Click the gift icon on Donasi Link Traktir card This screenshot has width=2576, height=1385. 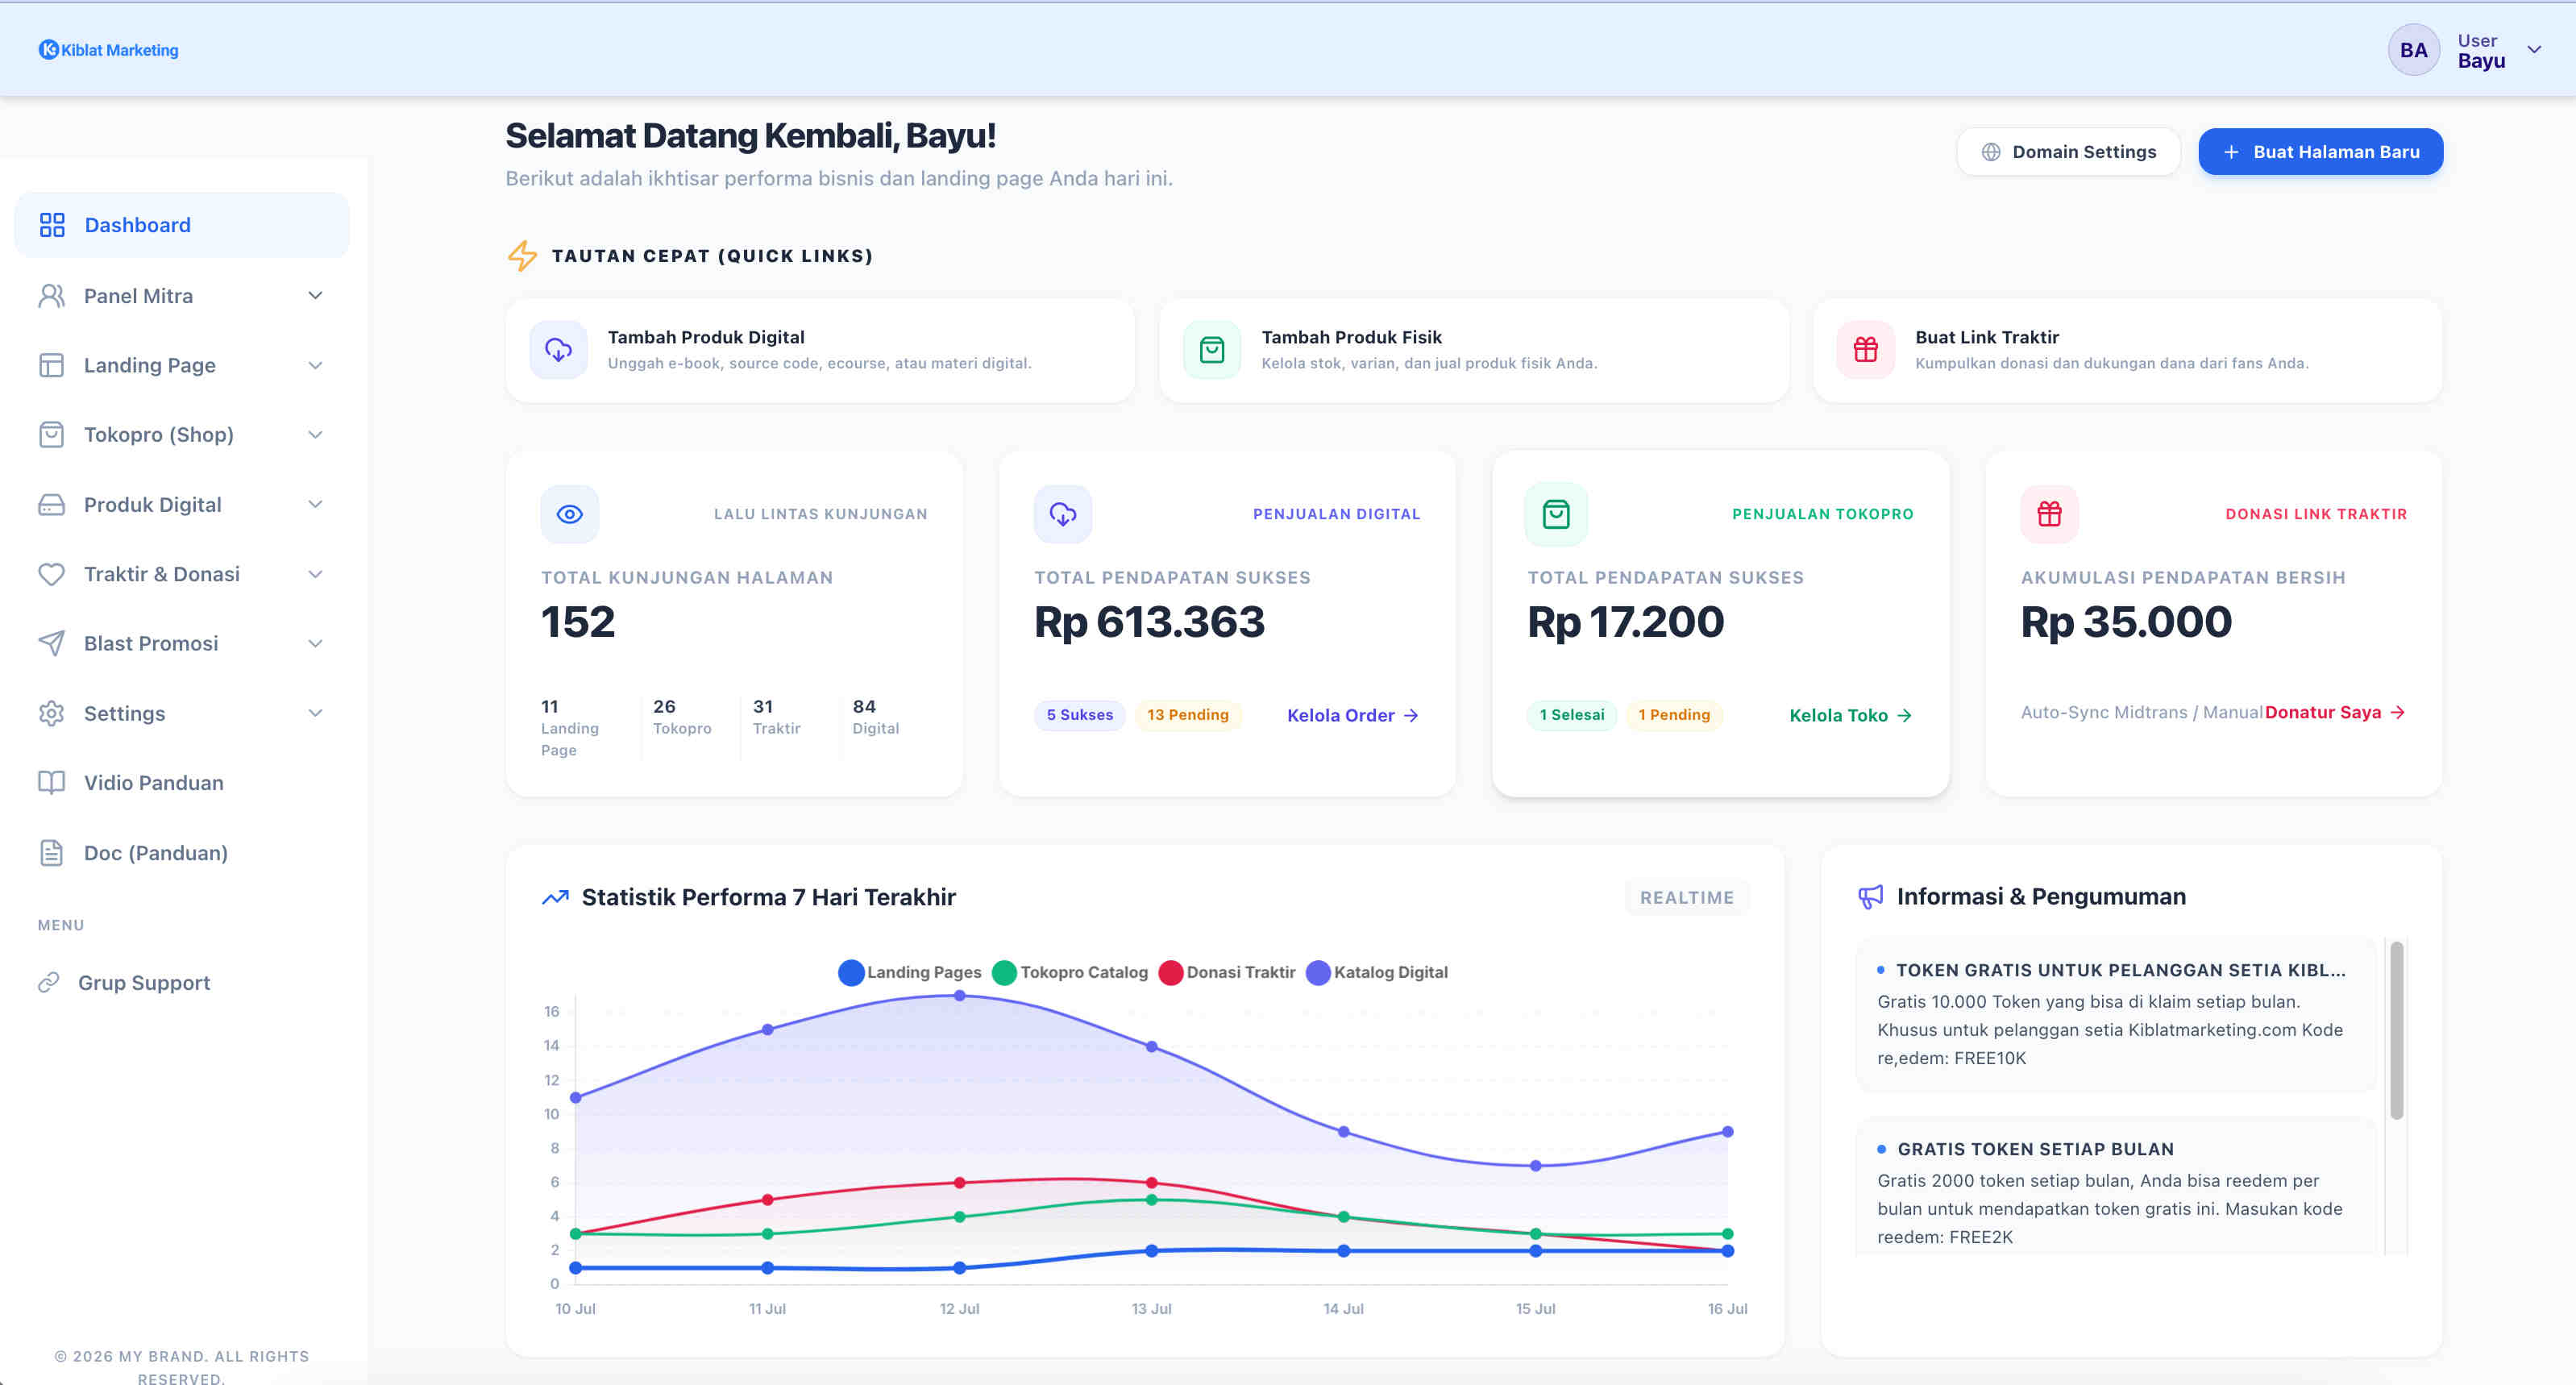click(x=2050, y=514)
